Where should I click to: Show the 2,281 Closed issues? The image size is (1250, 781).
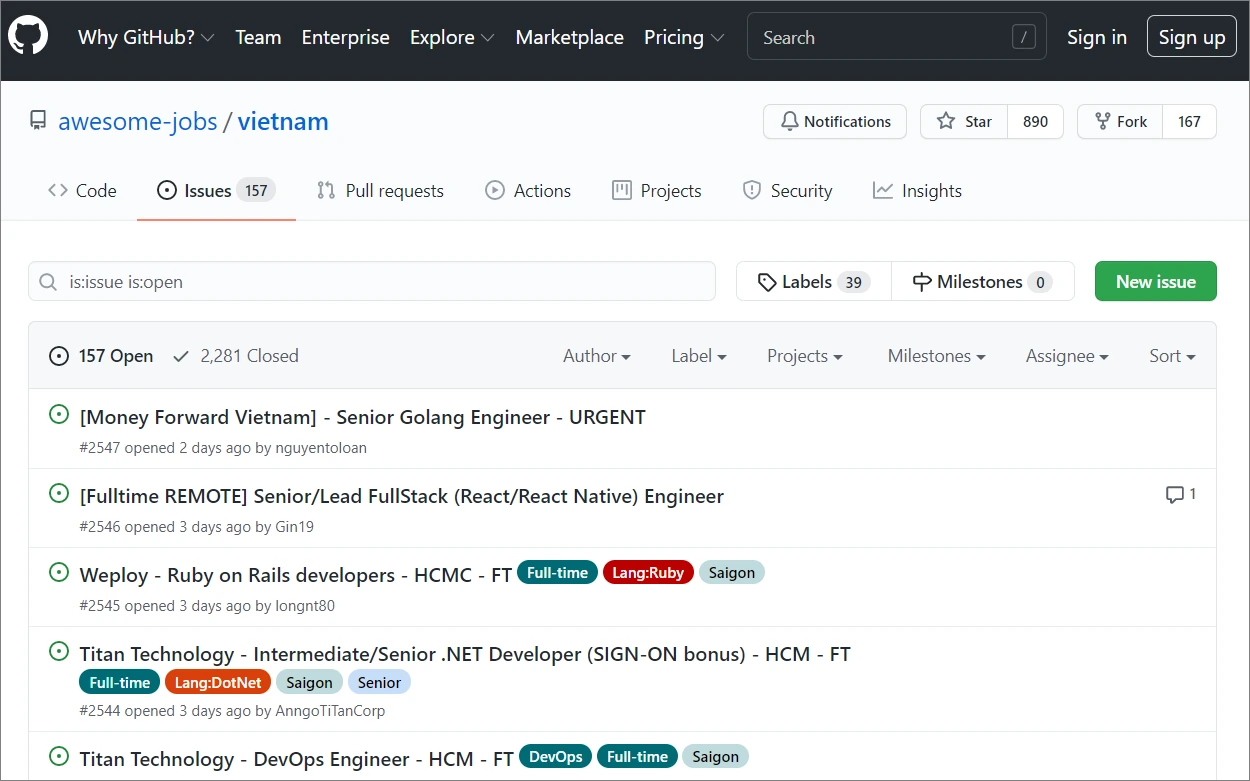[x=236, y=355]
